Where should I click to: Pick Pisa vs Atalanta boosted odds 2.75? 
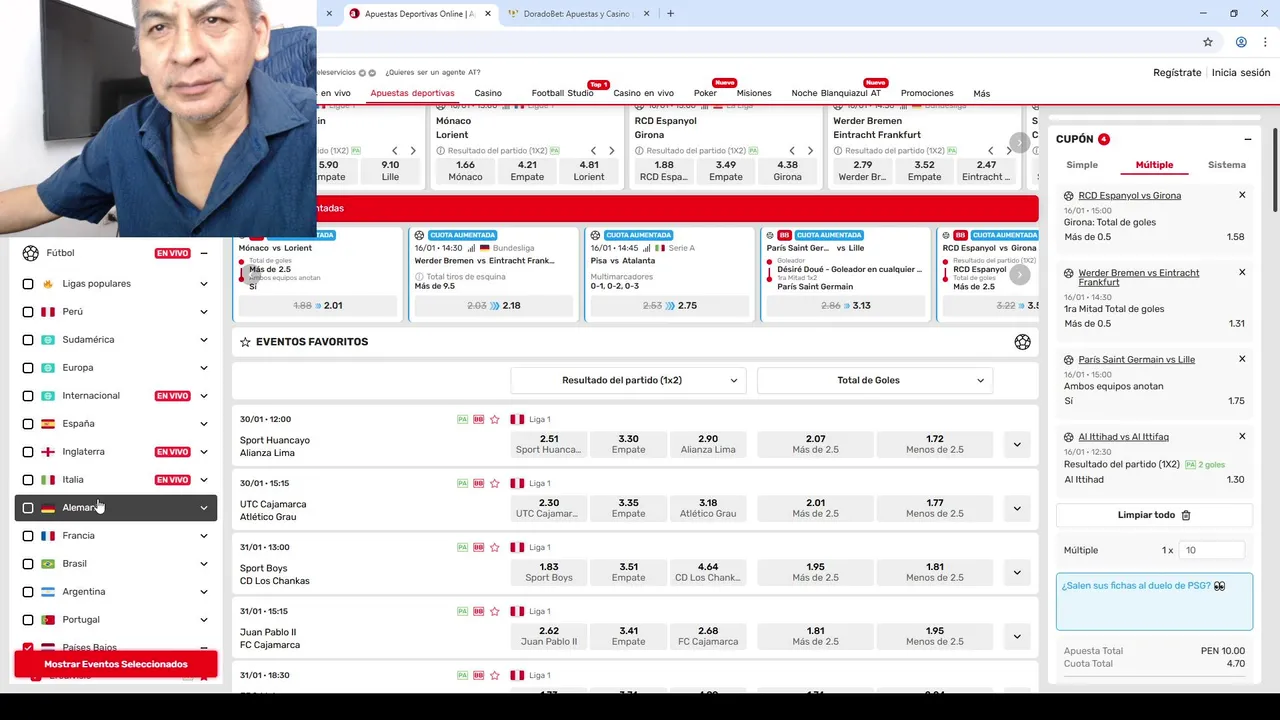[x=668, y=305]
